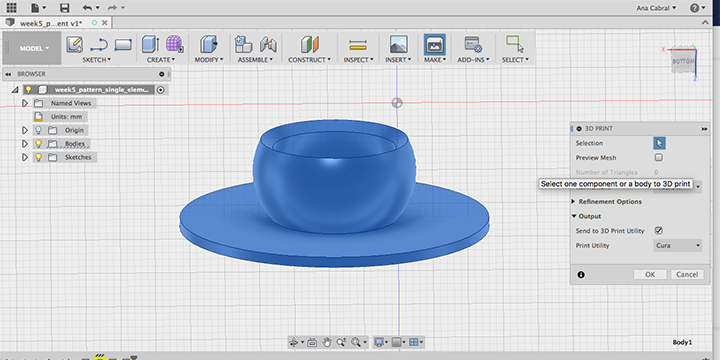Viewport: 720px width, 360px height.
Task: Click the Extrude icon in Create
Action: (x=150, y=45)
